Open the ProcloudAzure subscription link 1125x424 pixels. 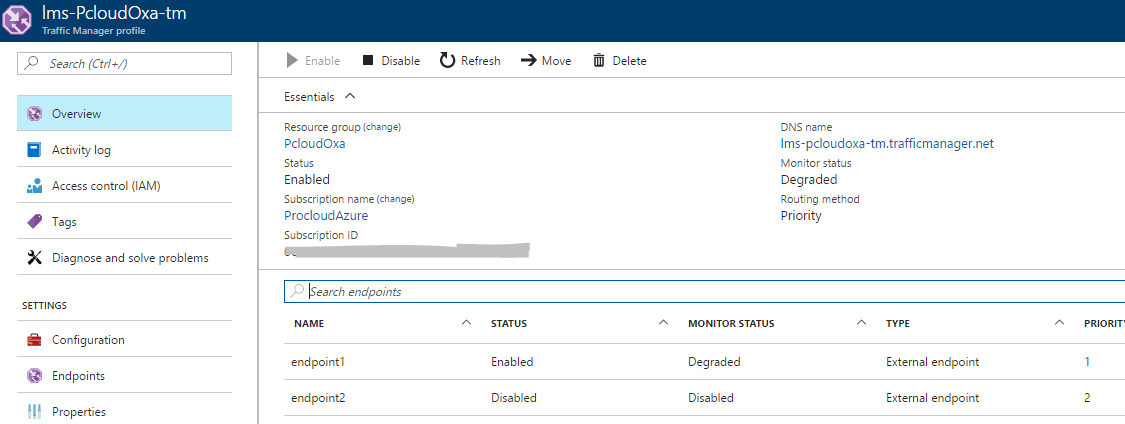tap(326, 216)
